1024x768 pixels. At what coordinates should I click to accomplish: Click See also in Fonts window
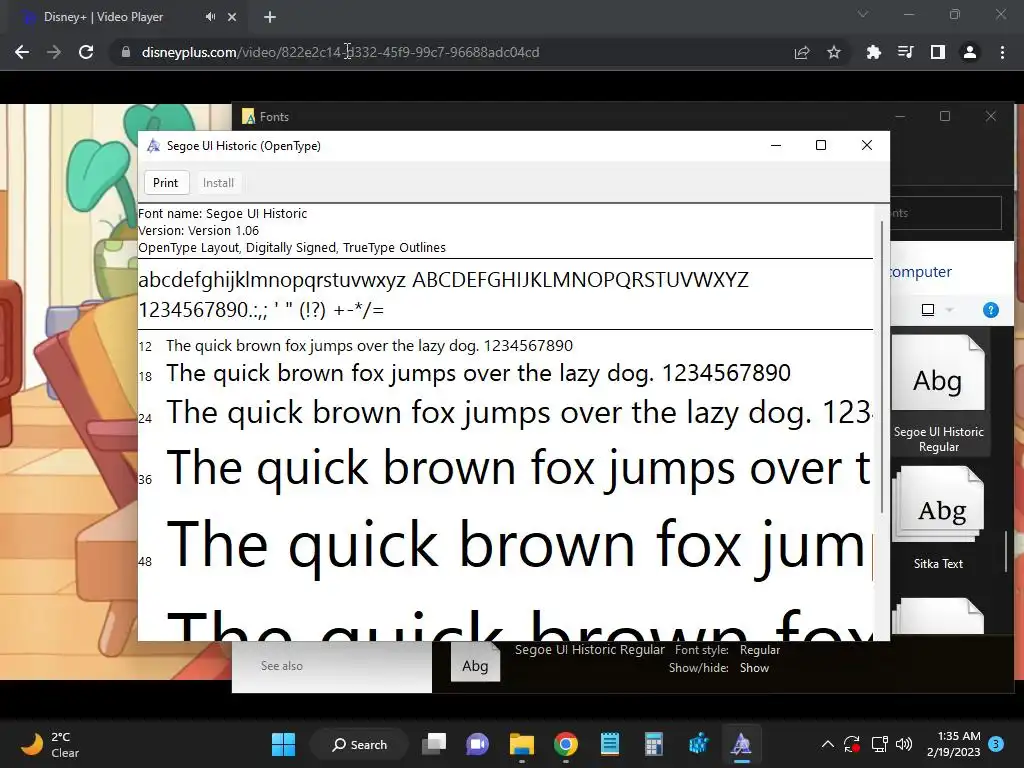281,666
